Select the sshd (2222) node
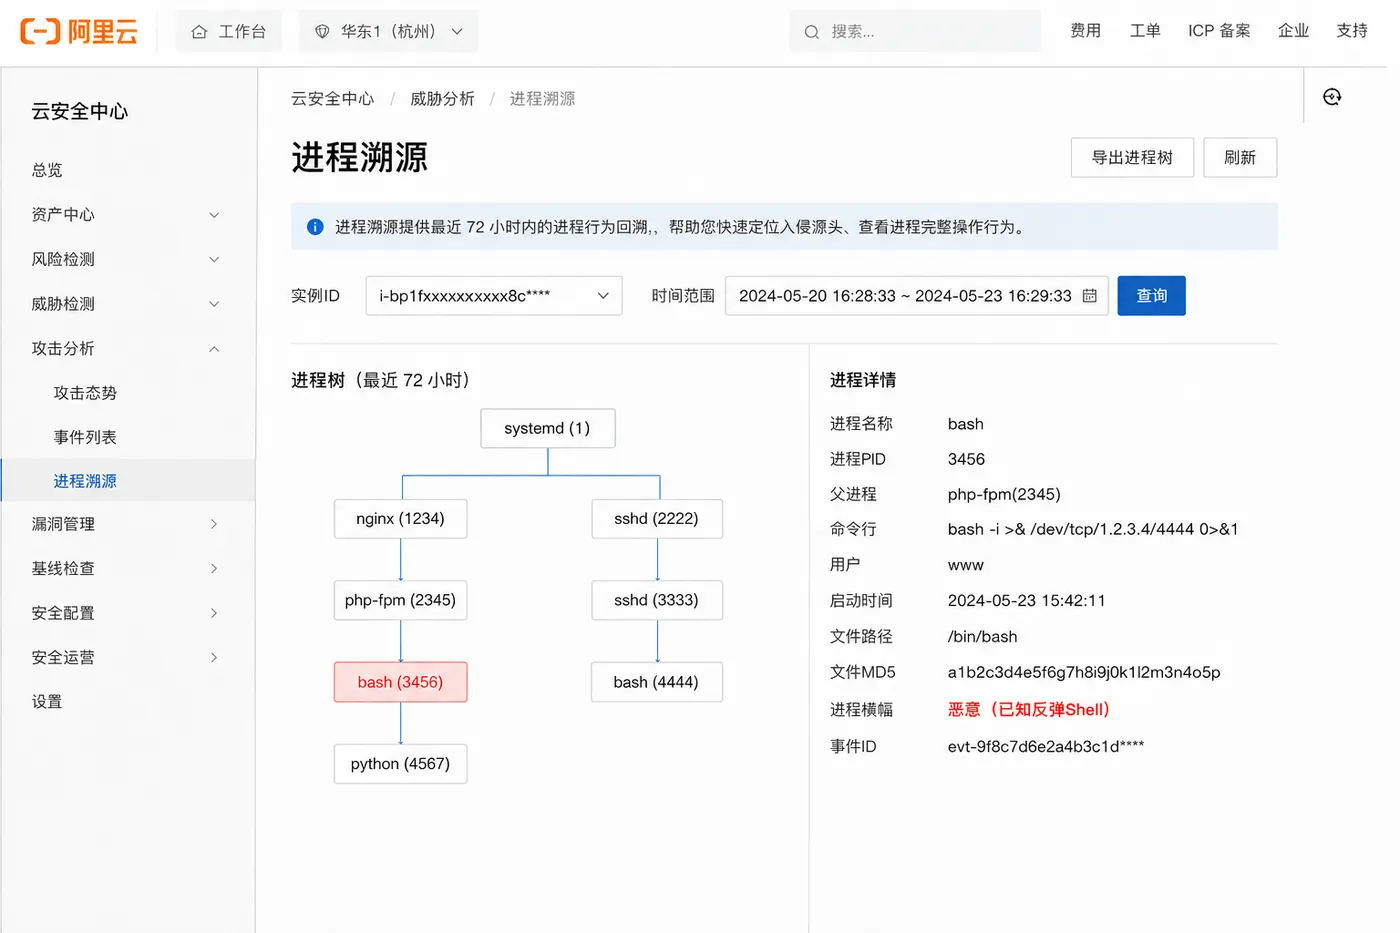The width and height of the screenshot is (1400, 933). pos(656,519)
